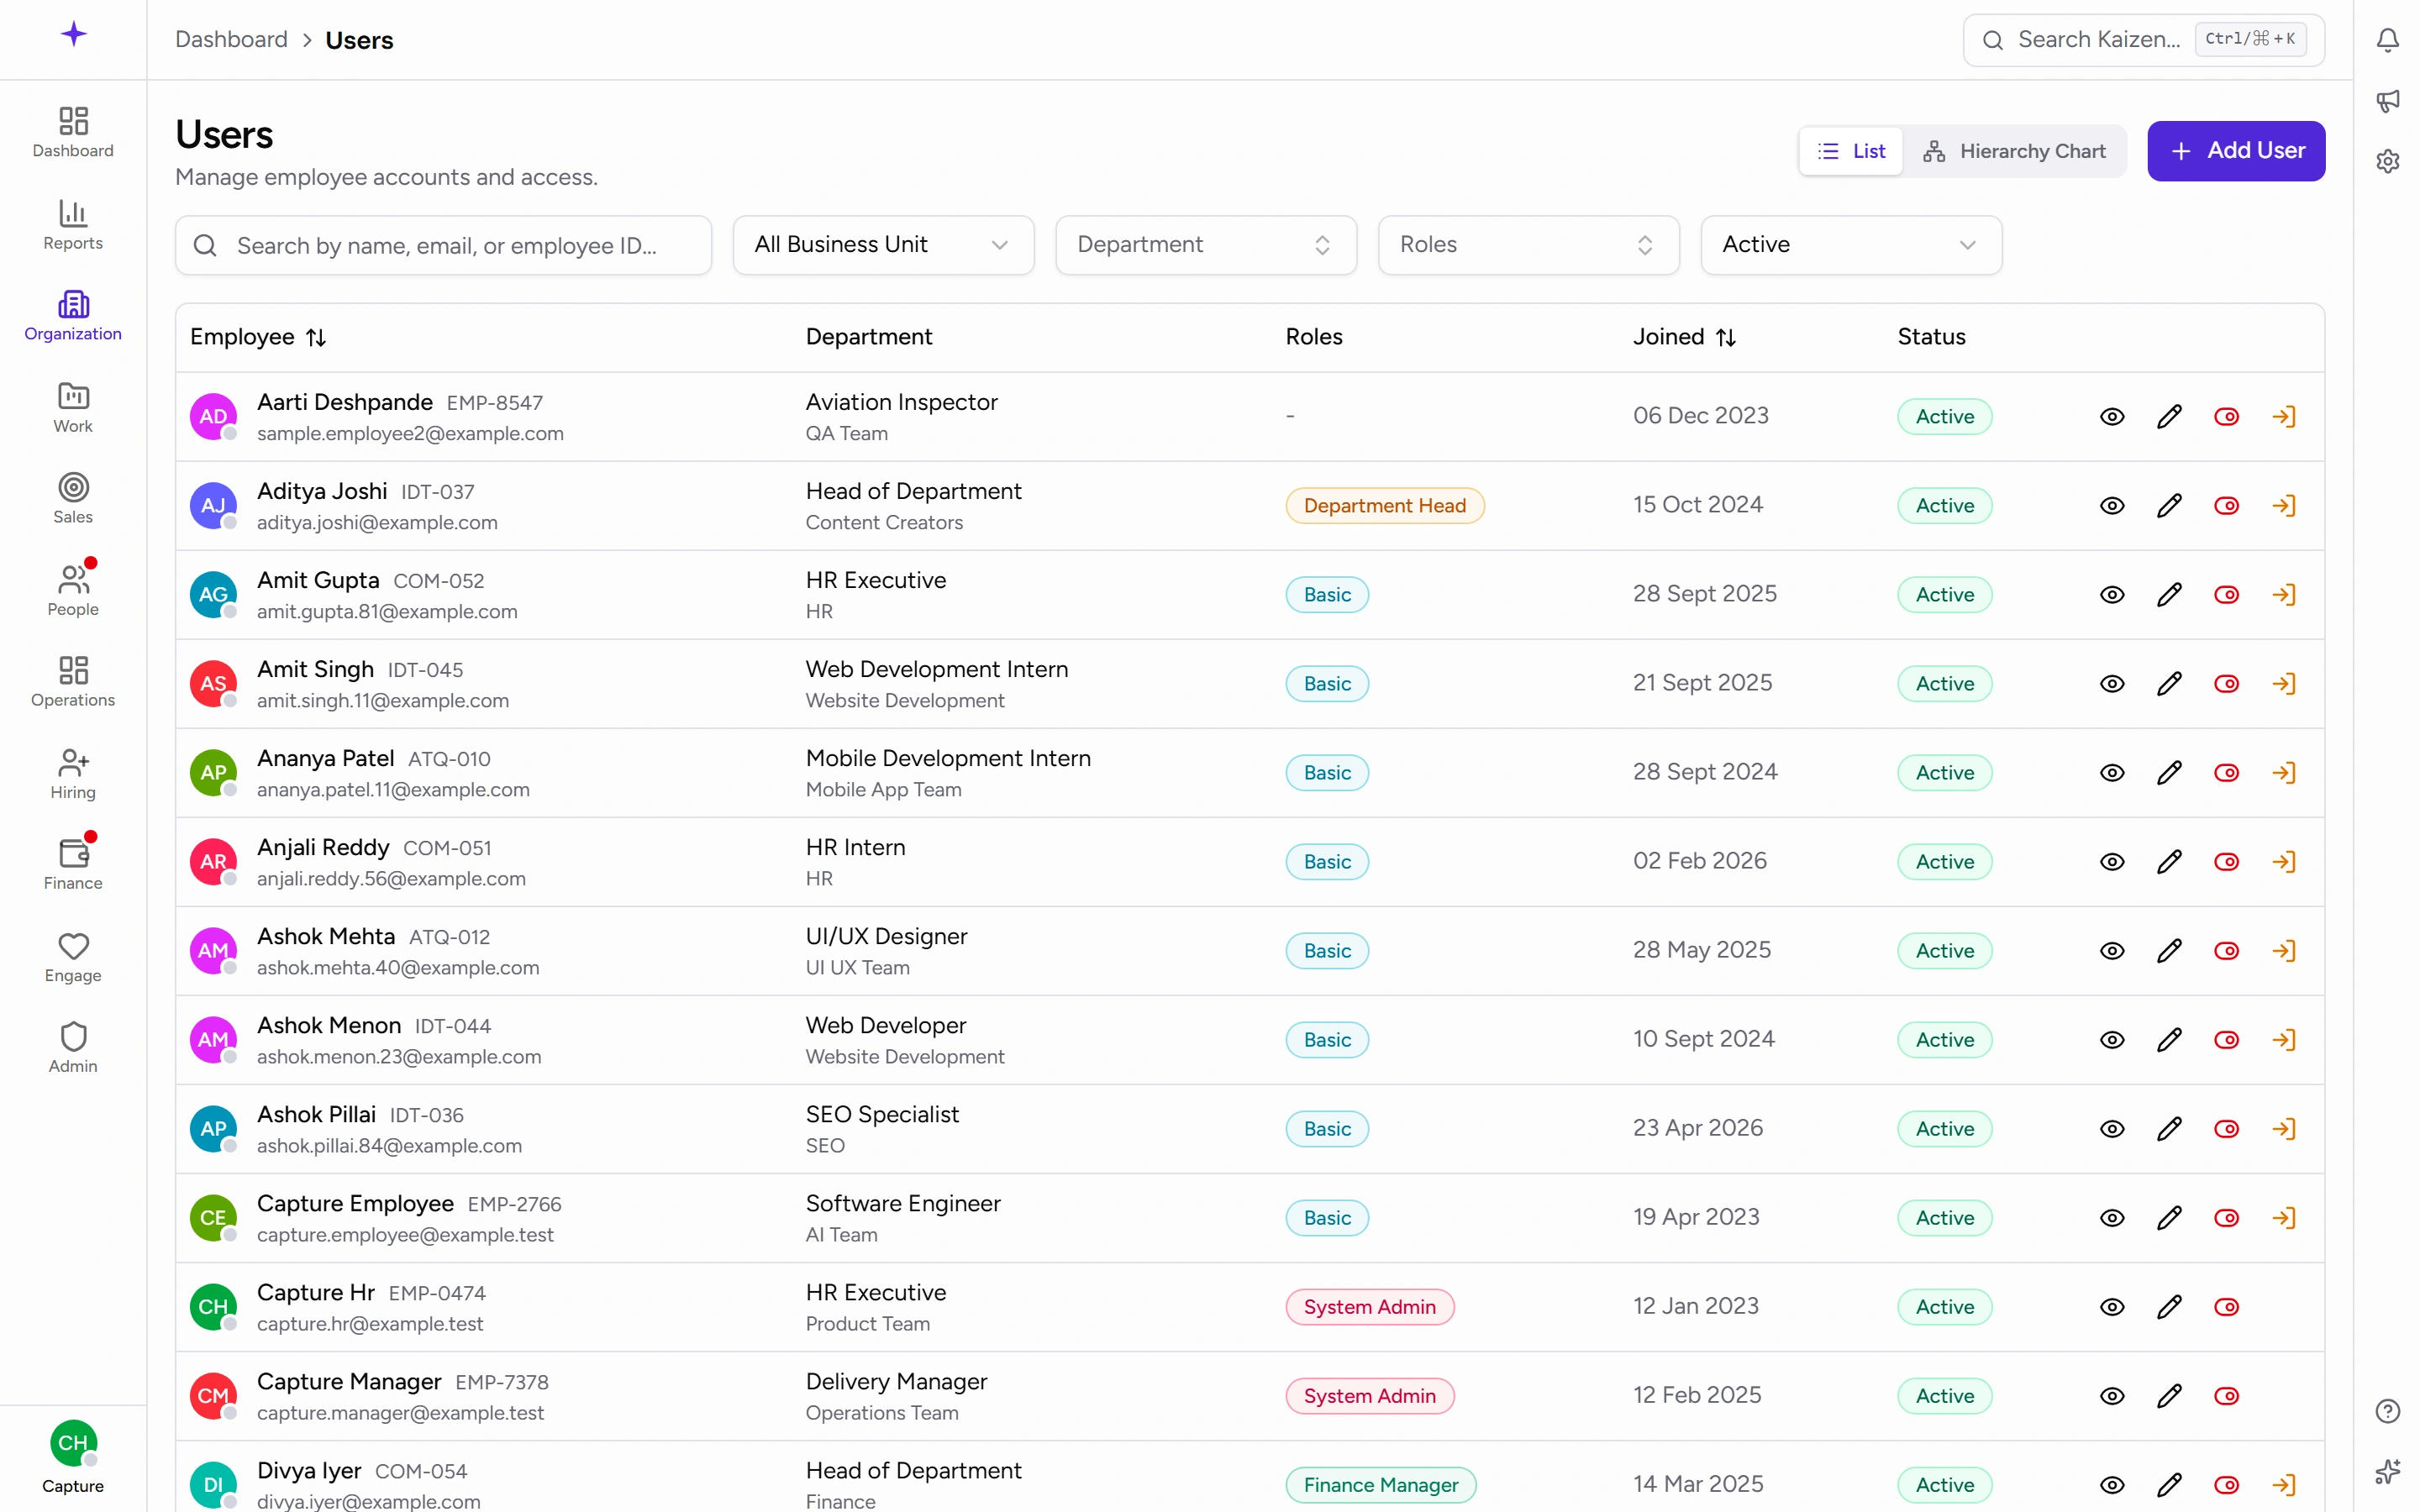The width and height of the screenshot is (2420, 1512).
Task: View Ananya Patel via eye icon
Action: tap(2112, 773)
